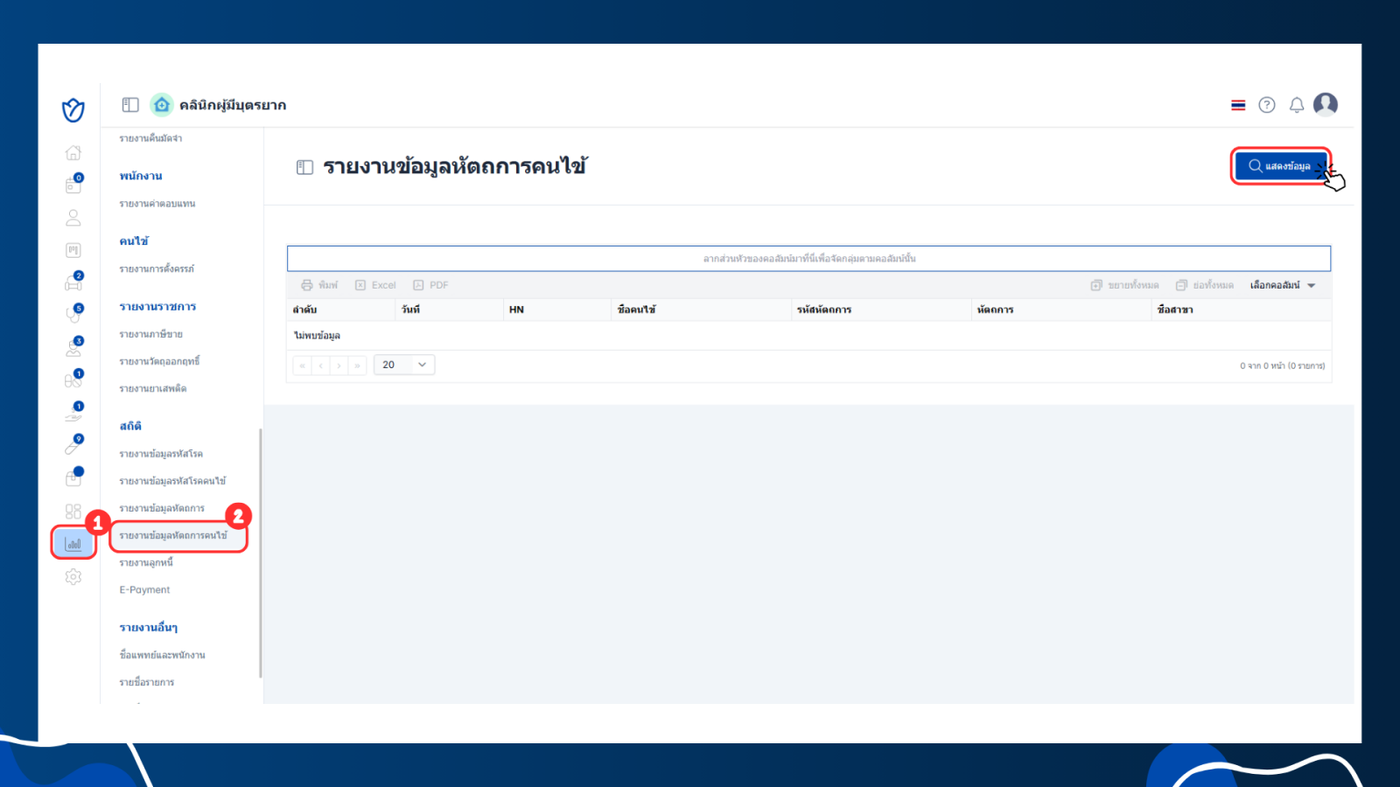Open the bar-chart reports icon
The height and width of the screenshot is (787, 1400).
[73, 544]
